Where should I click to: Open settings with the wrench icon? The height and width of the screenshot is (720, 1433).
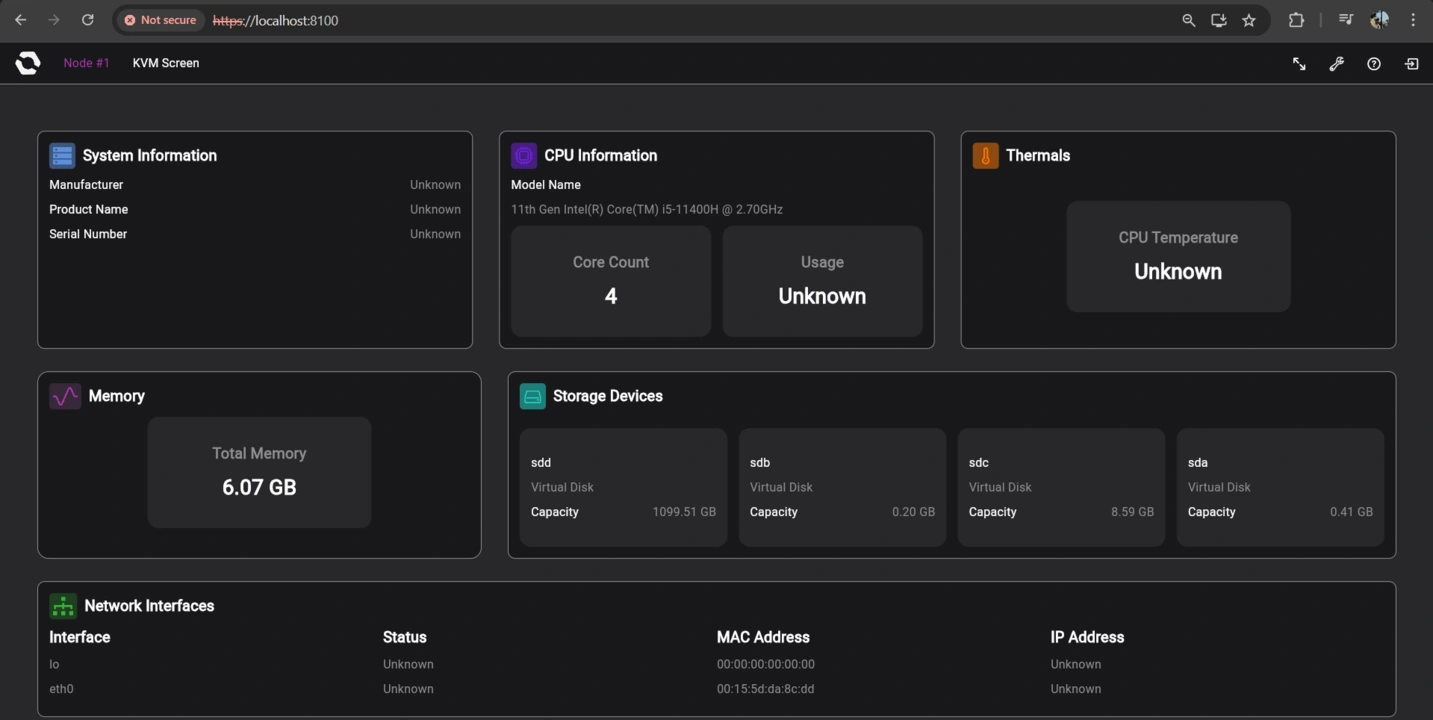click(1336, 63)
